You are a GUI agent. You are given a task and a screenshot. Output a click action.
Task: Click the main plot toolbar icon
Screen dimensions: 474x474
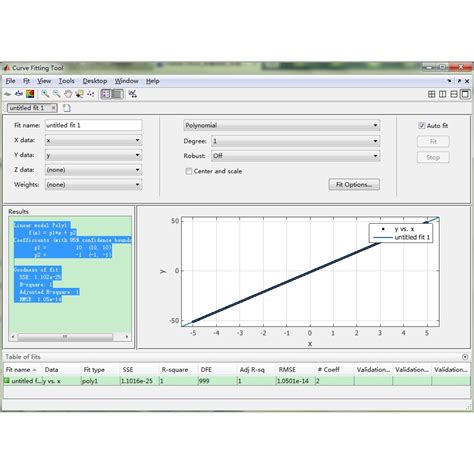click(7, 94)
